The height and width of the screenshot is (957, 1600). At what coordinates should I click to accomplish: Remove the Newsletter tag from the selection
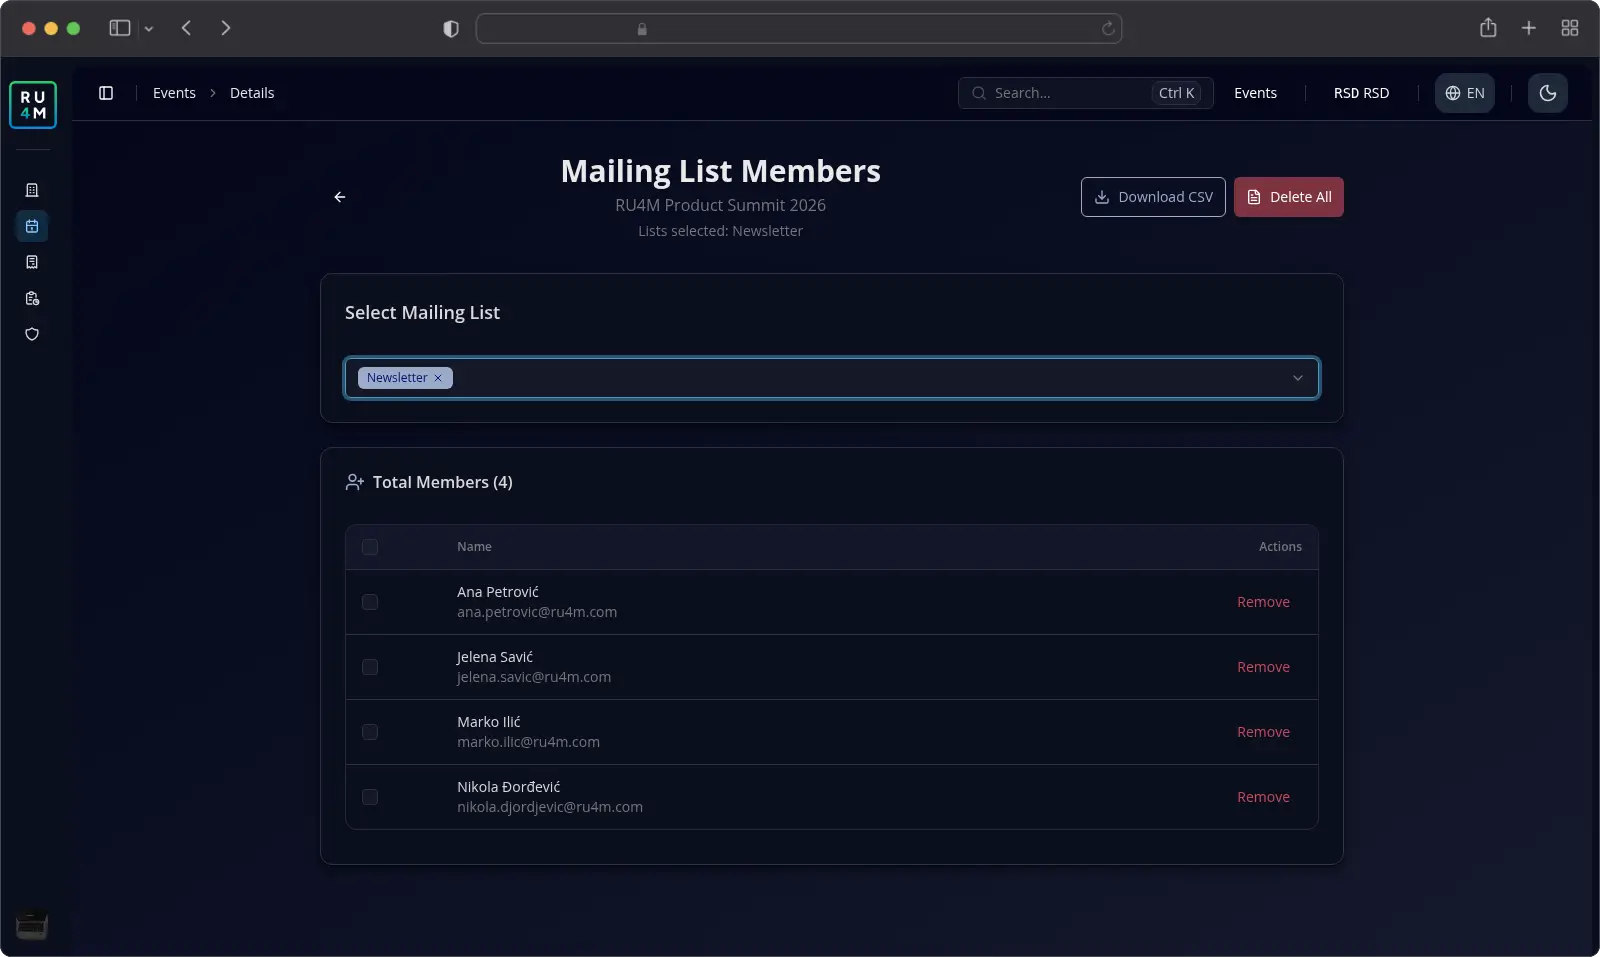pyautogui.click(x=438, y=378)
